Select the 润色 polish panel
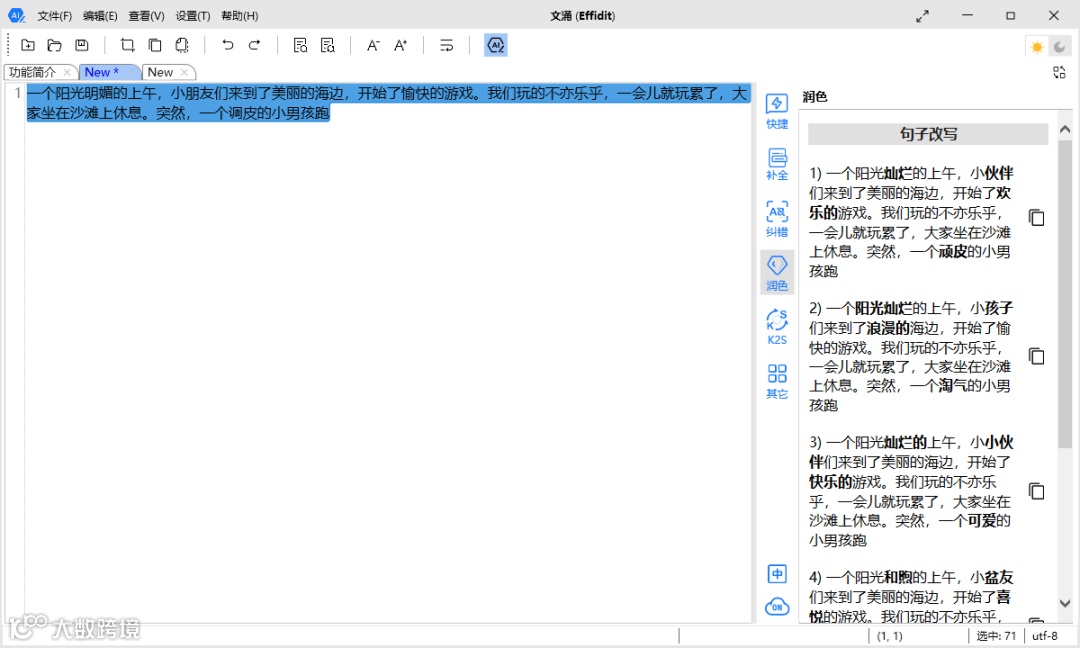This screenshot has height=648, width=1080. 777,273
